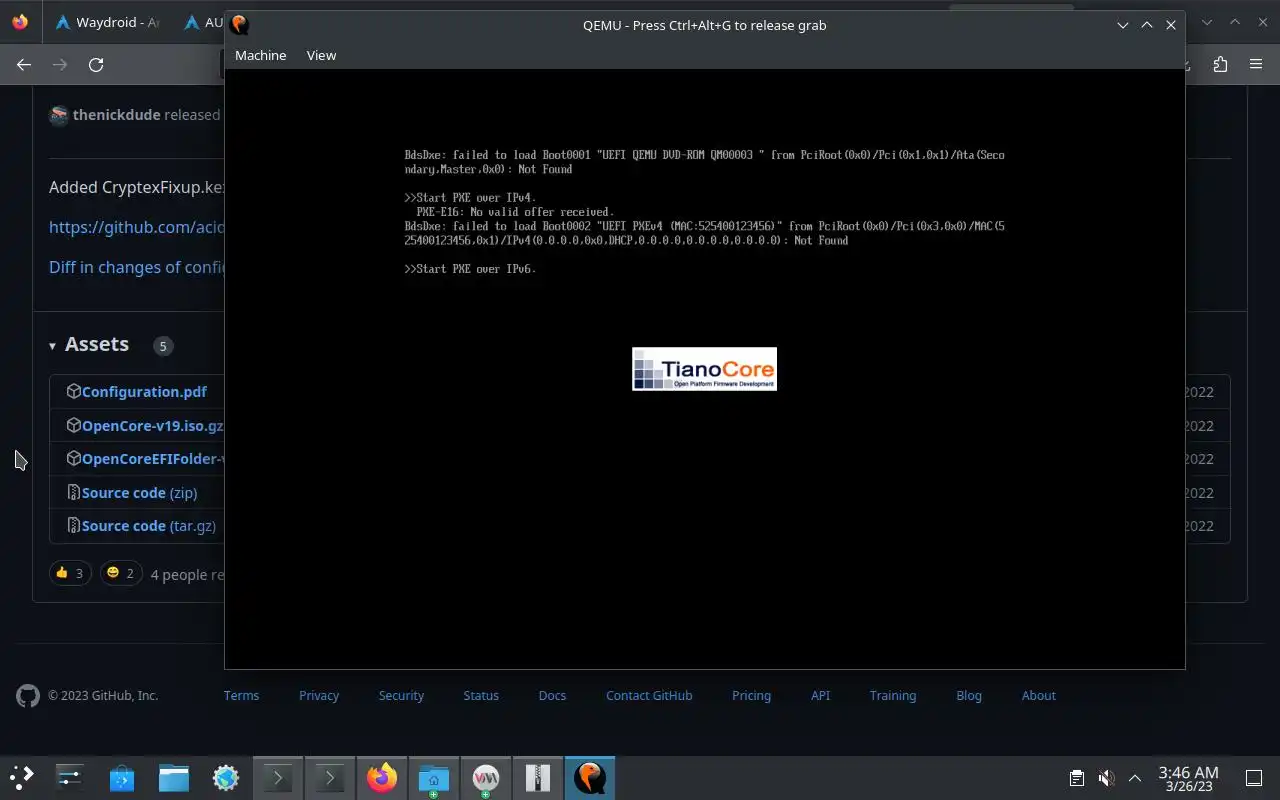Click the thenickdude avatar image
1280x800 pixels.
[x=59, y=114]
